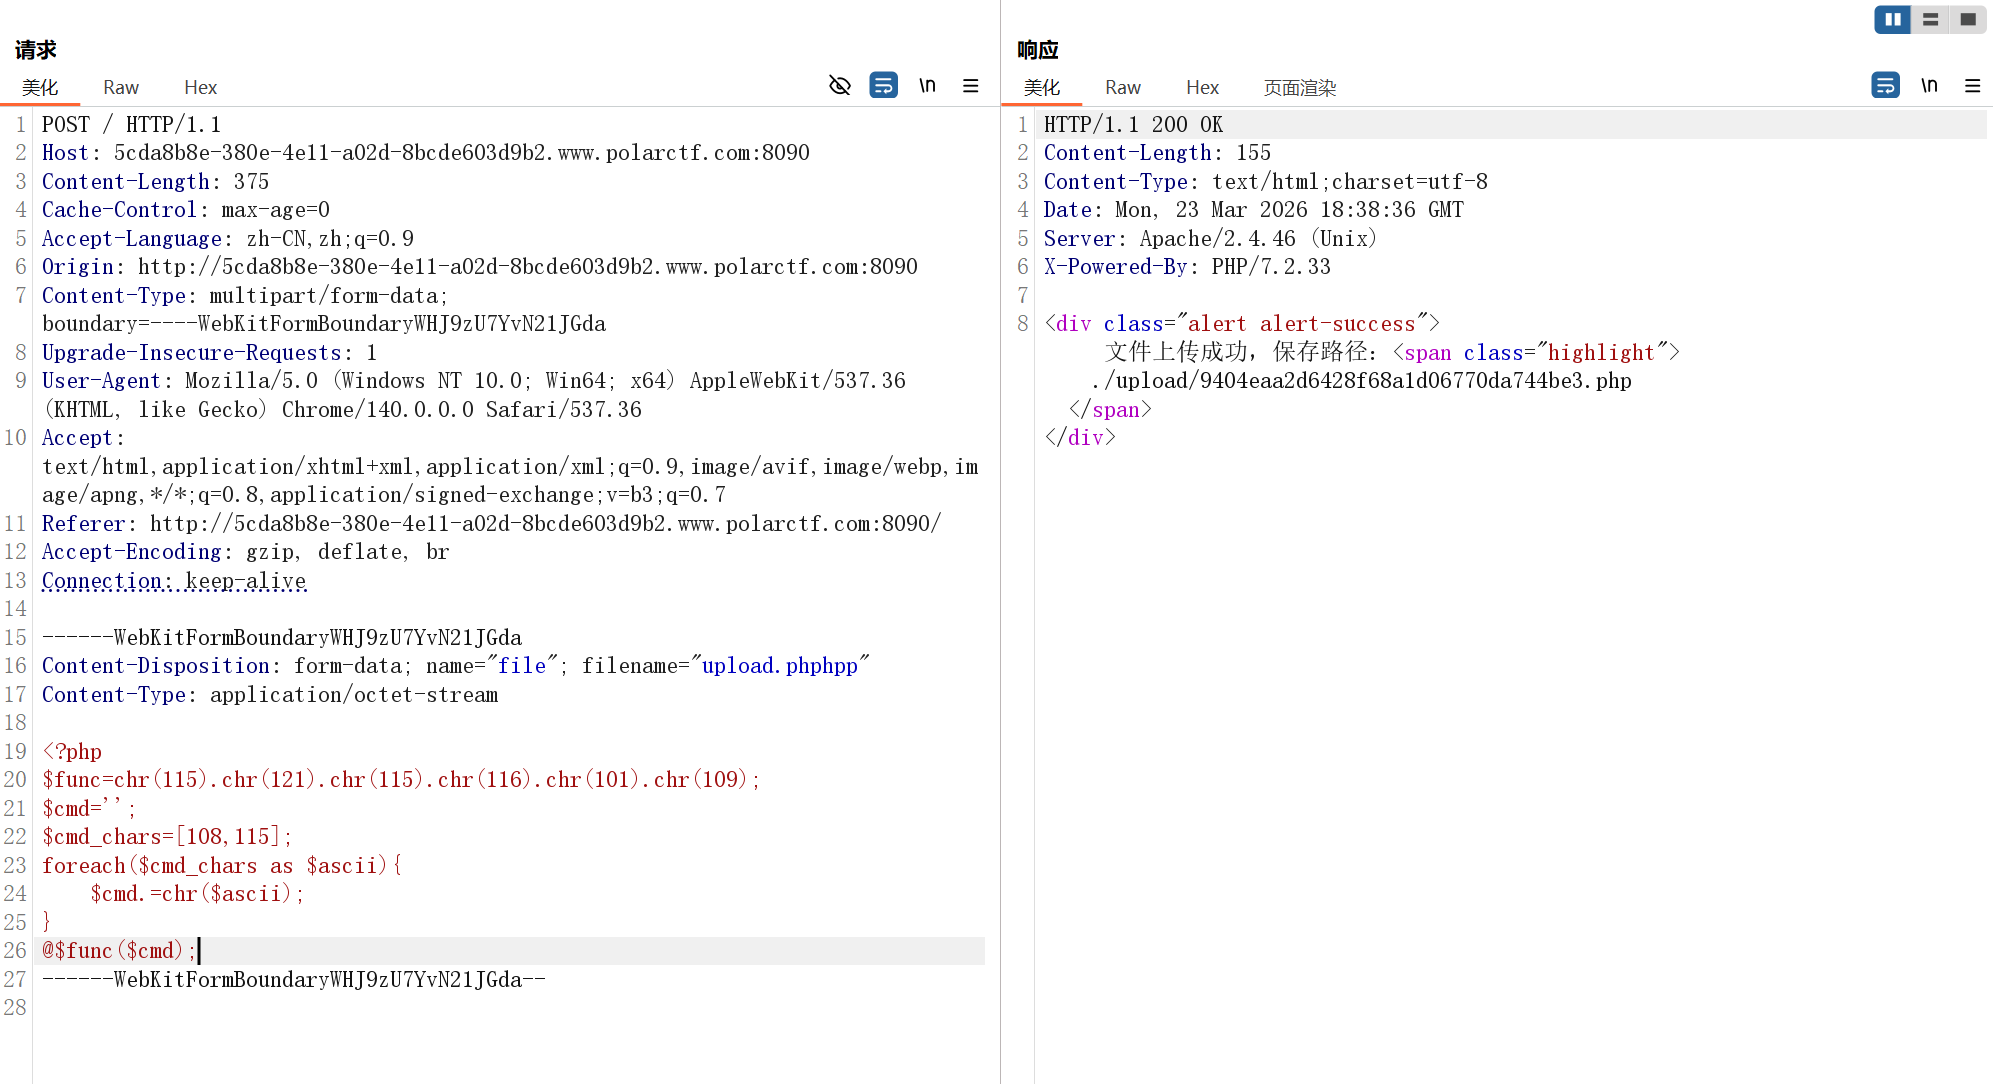Viewport: 1993px width, 1084px height.
Task: Place cursor on the @$func($cmd) line
Action: [118, 951]
